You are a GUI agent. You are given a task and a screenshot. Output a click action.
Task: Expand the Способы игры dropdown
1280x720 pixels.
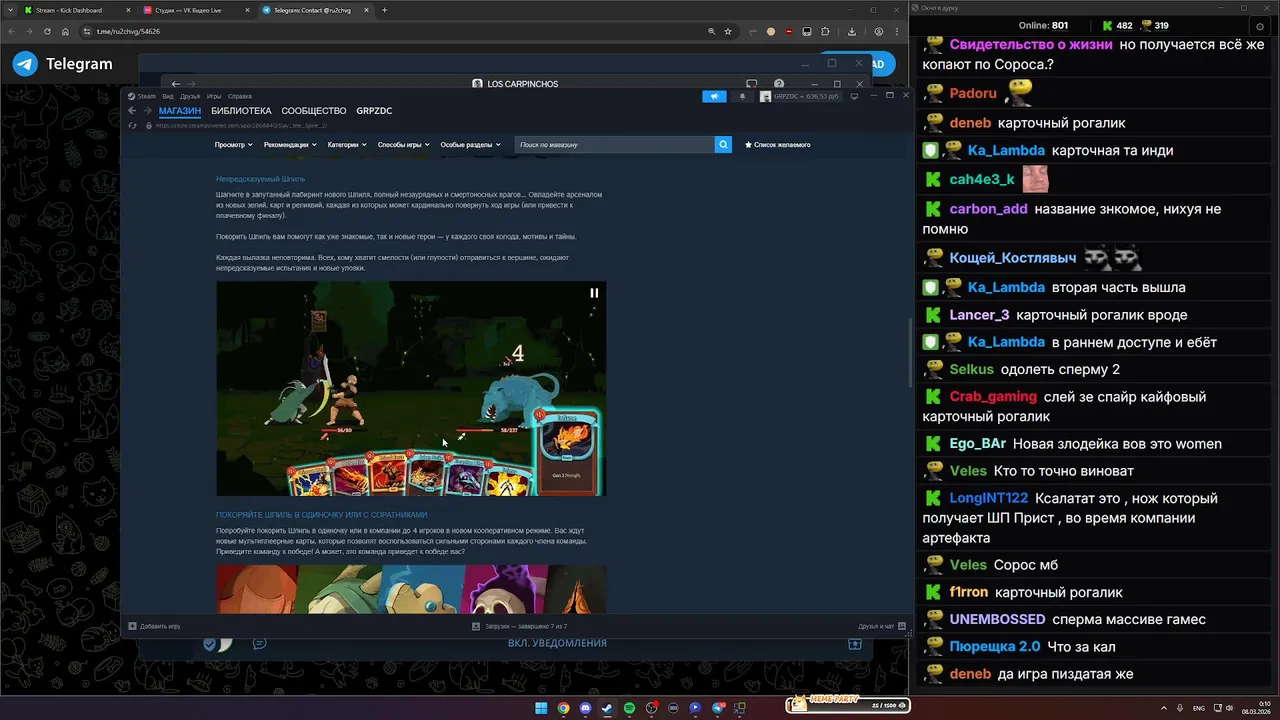click(403, 145)
